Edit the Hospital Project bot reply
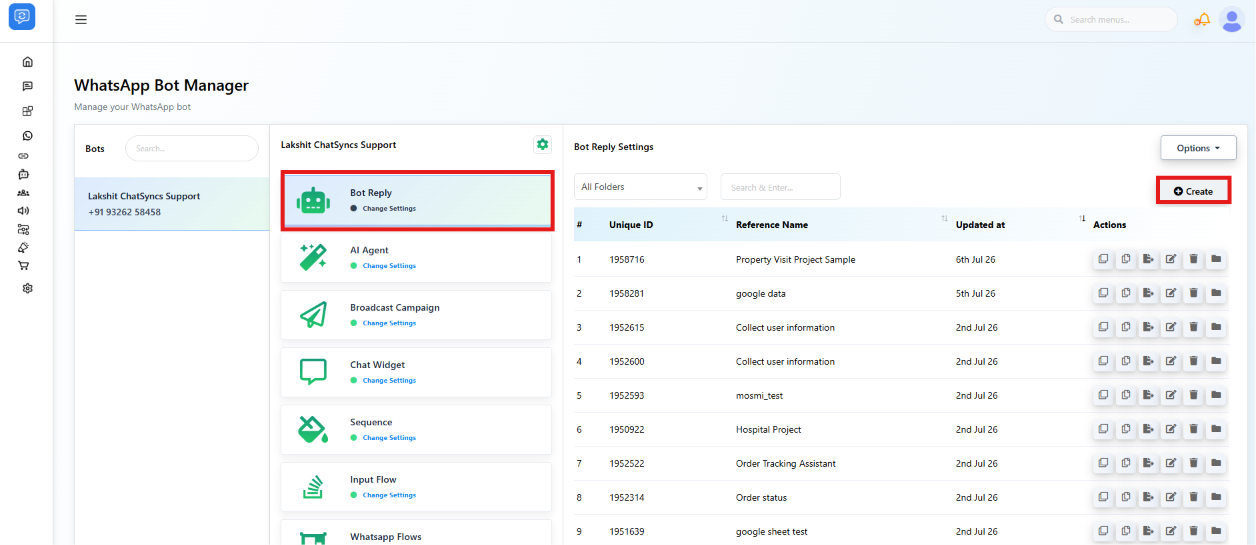 coord(1171,430)
